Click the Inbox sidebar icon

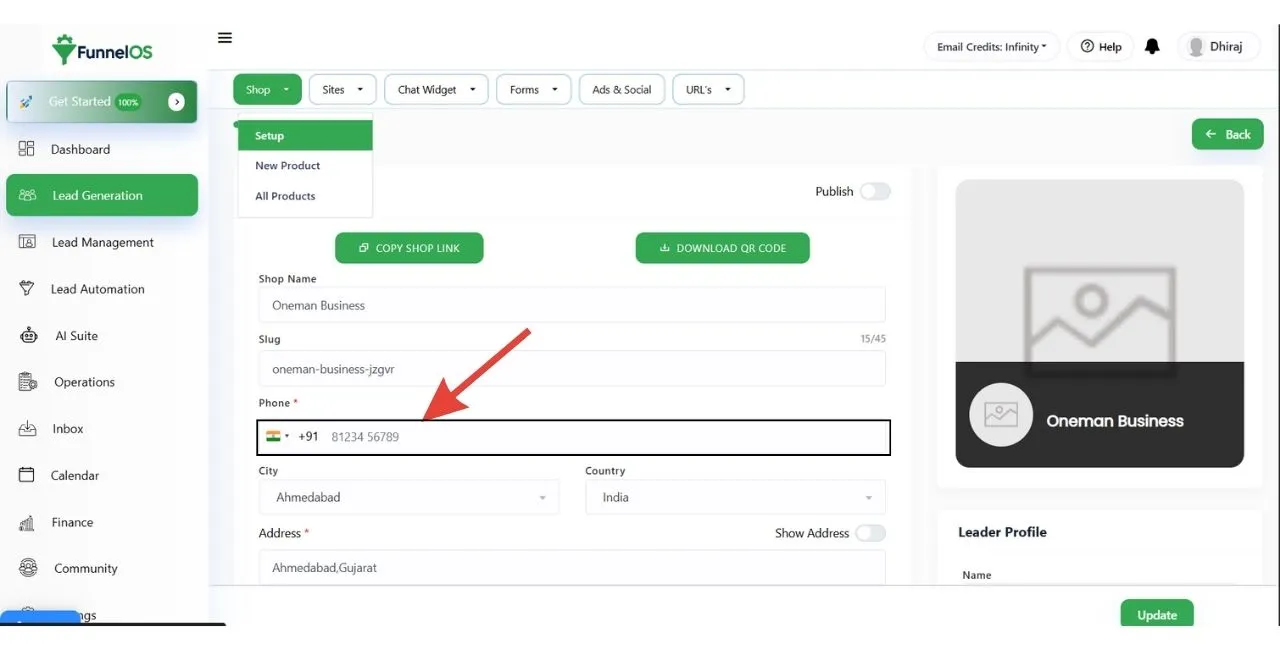click(x=28, y=429)
